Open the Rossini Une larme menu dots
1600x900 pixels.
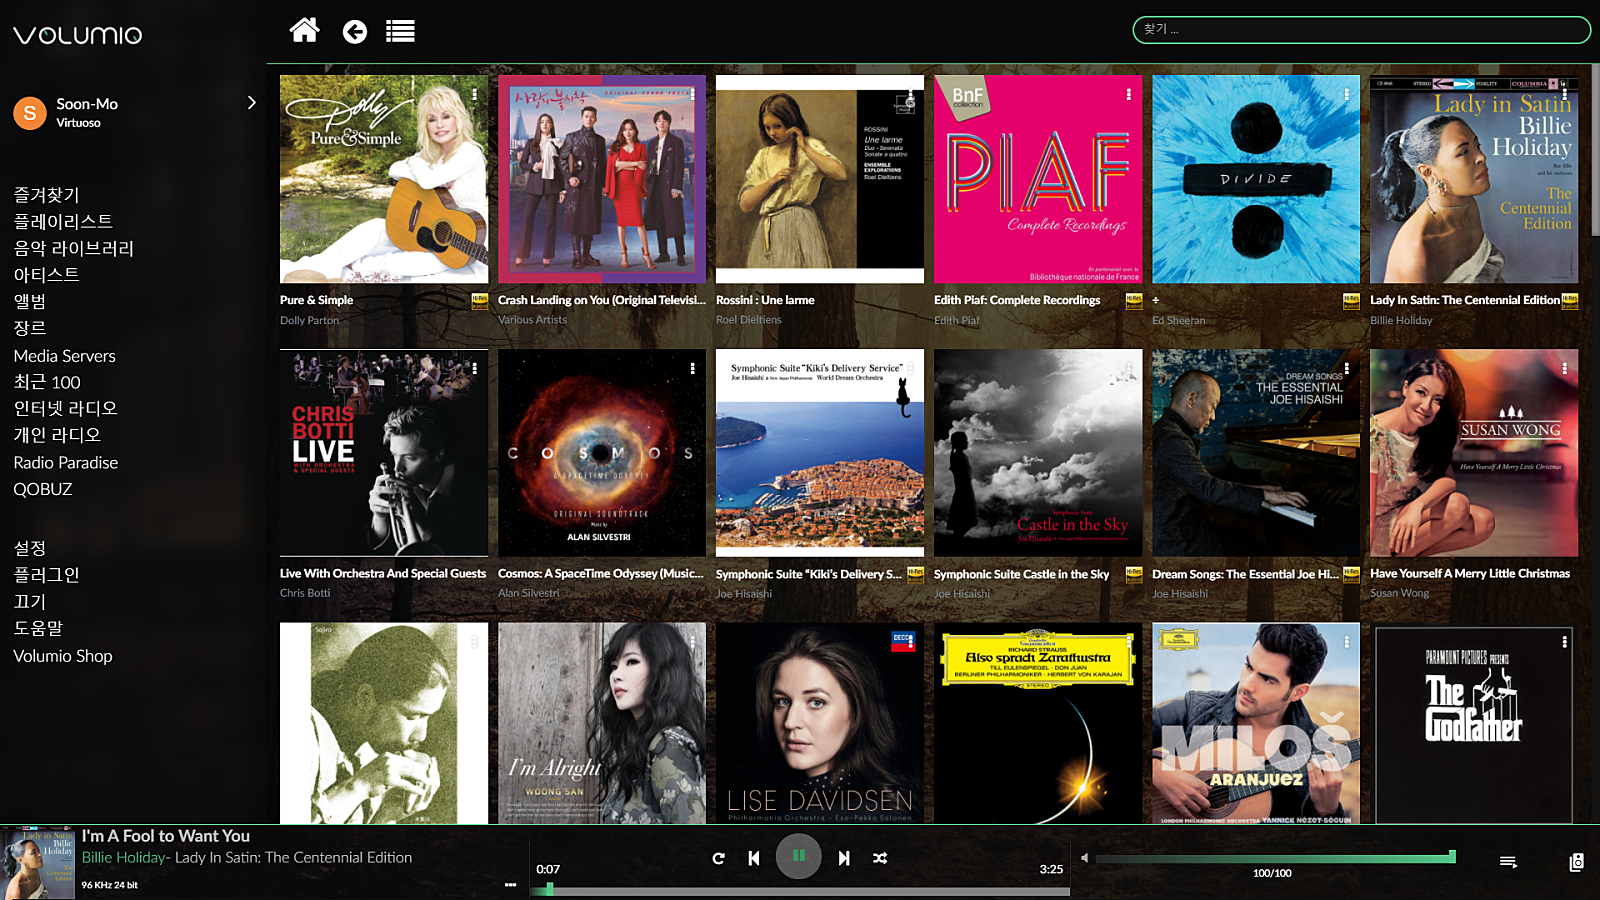[910, 94]
